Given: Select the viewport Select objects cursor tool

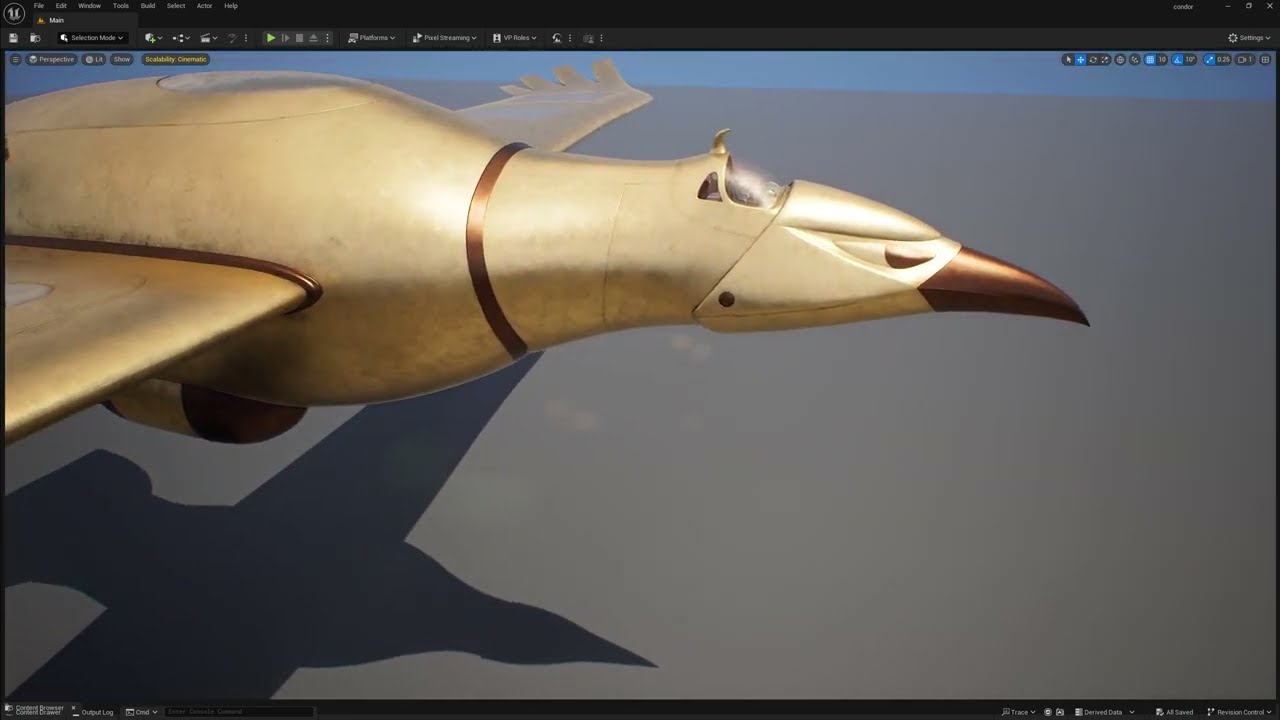Looking at the screenshot, I should point(1069,60).
